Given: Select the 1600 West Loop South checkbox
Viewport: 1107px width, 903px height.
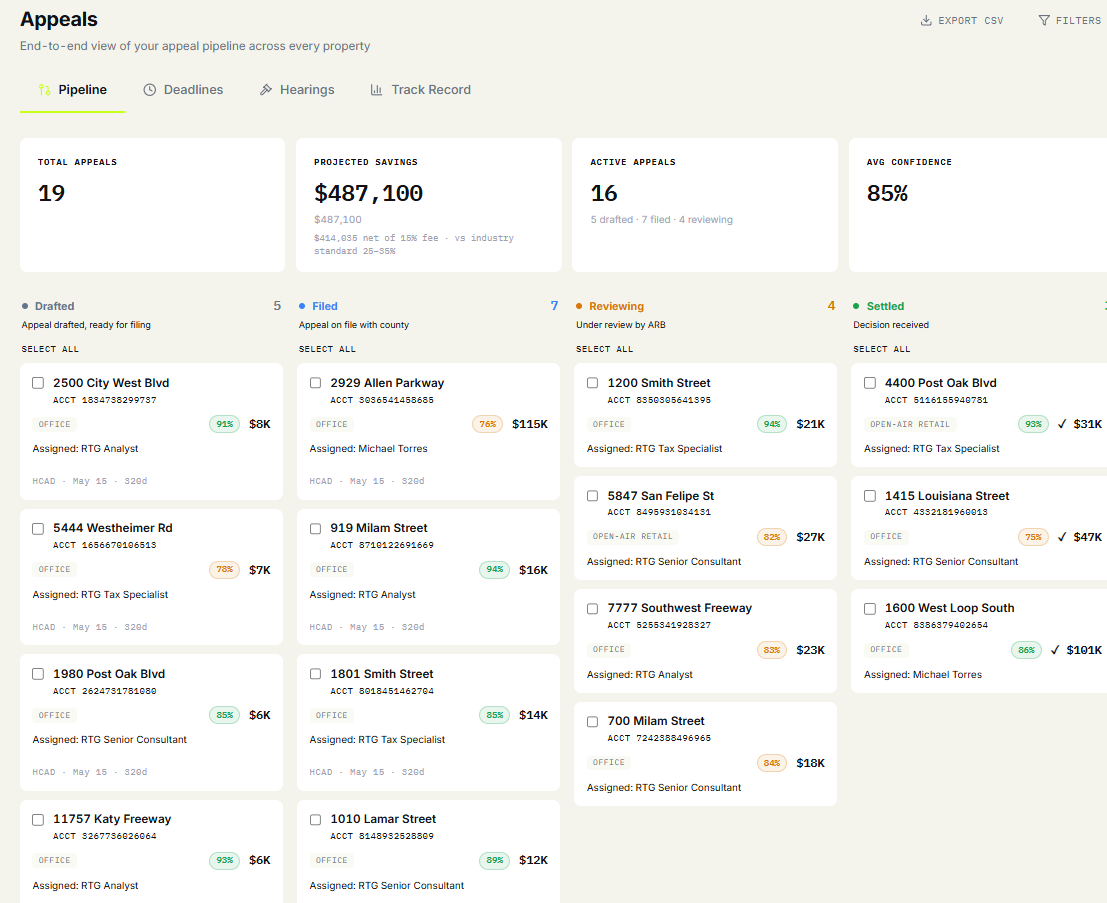Looking at the screenshot, I should pyautogui.click(x=870, y=609).
